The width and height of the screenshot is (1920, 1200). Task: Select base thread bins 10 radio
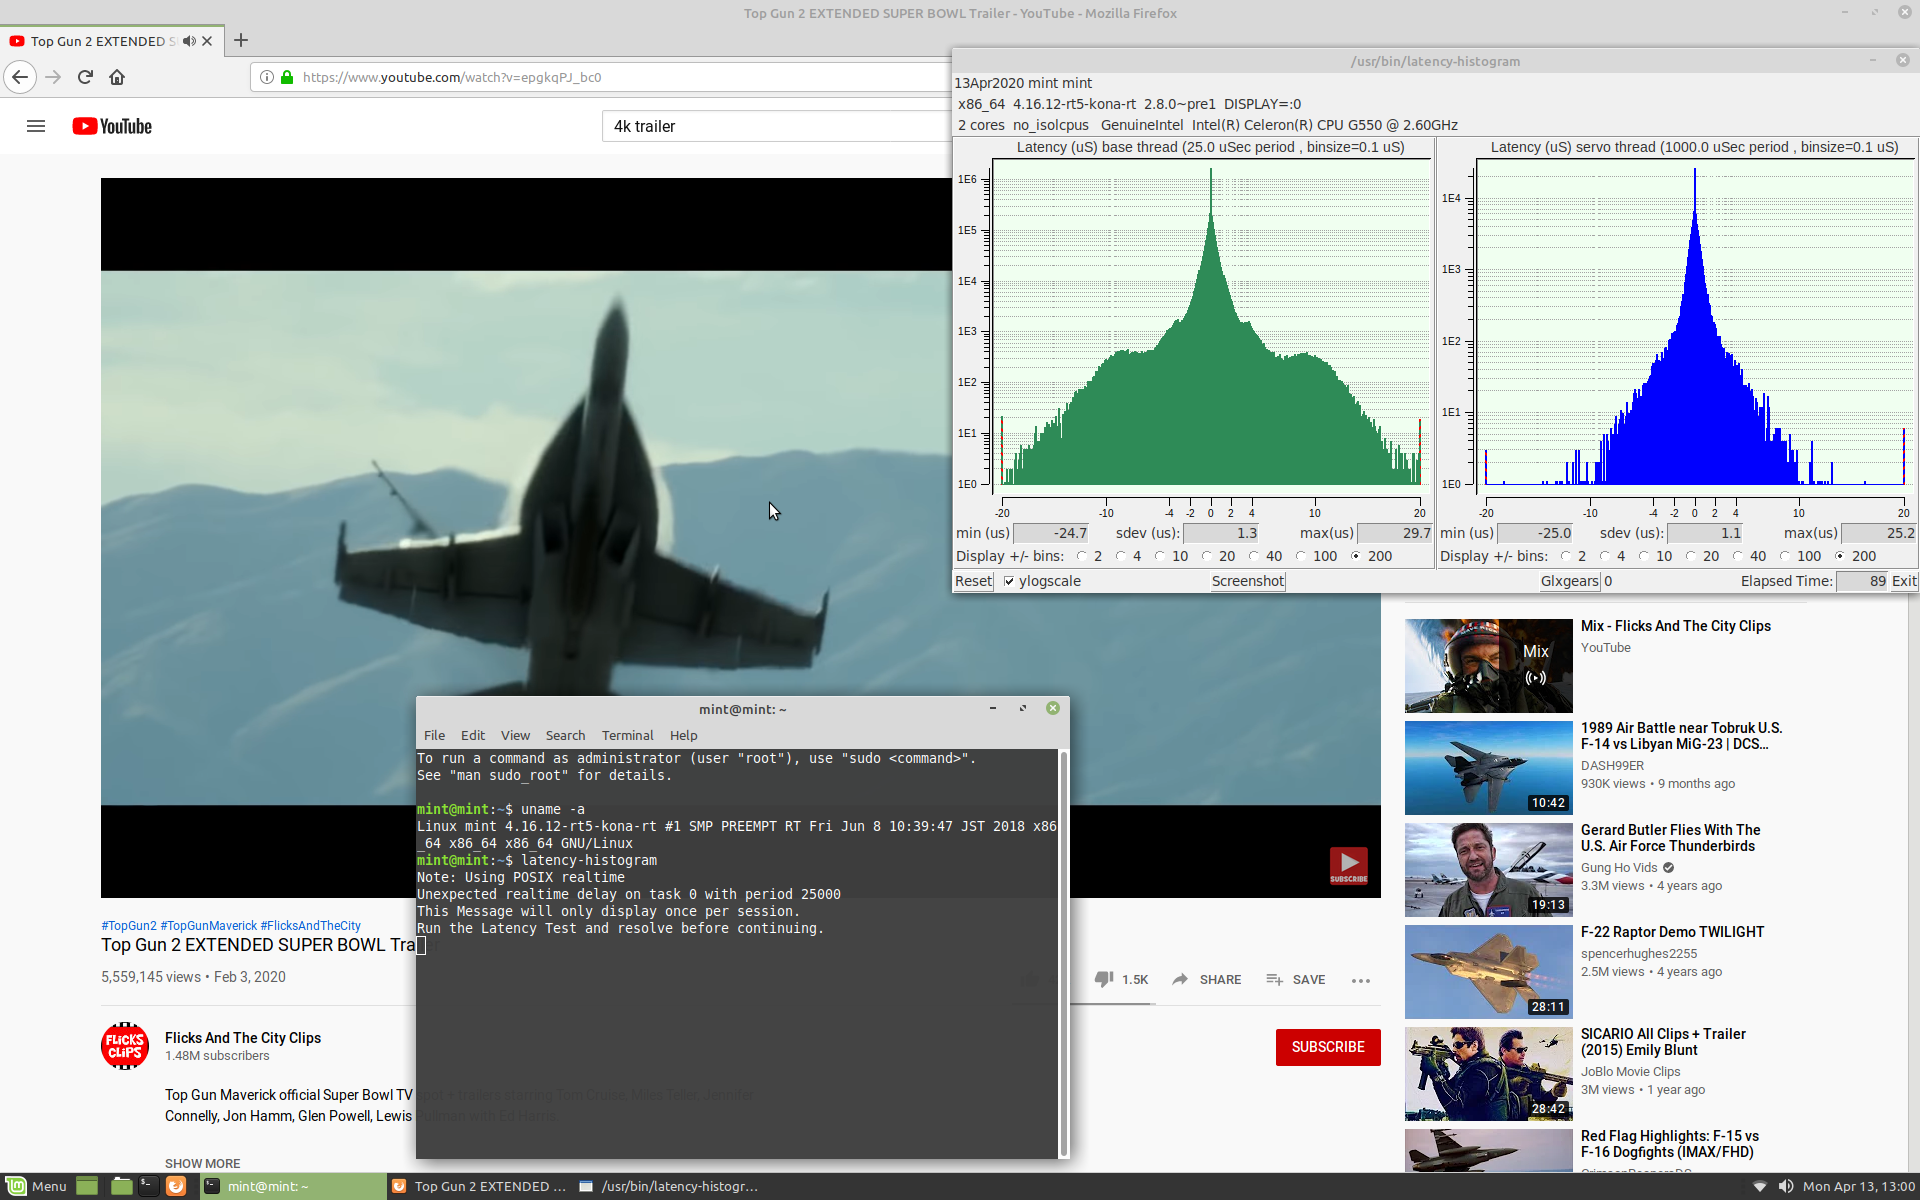coord(1160,556)
